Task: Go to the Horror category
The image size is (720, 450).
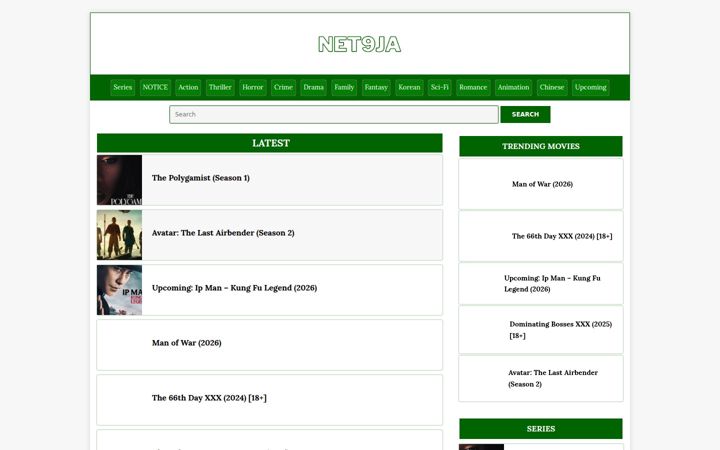Action: pos(253,87)
